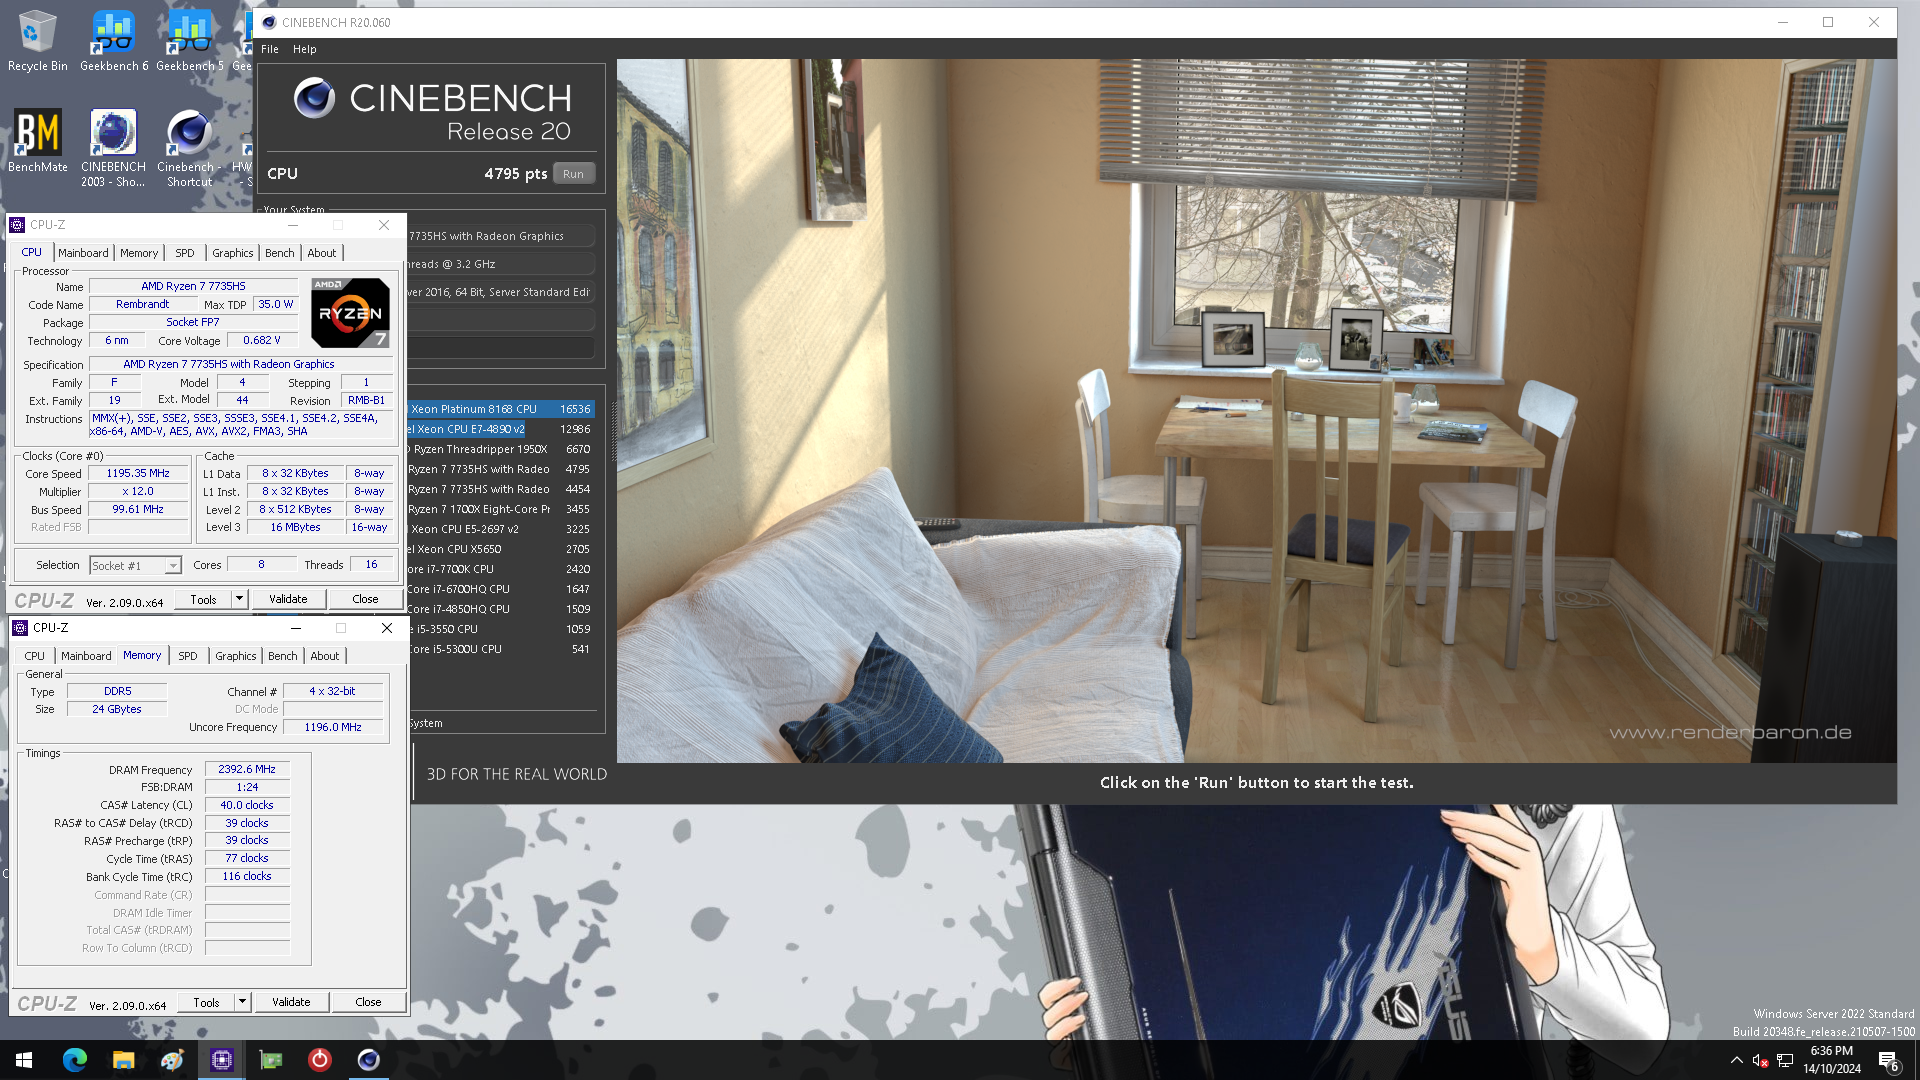Click Validate in bottom CPU-Z window
1920x1080 pixels.
tap(291, 1002)
